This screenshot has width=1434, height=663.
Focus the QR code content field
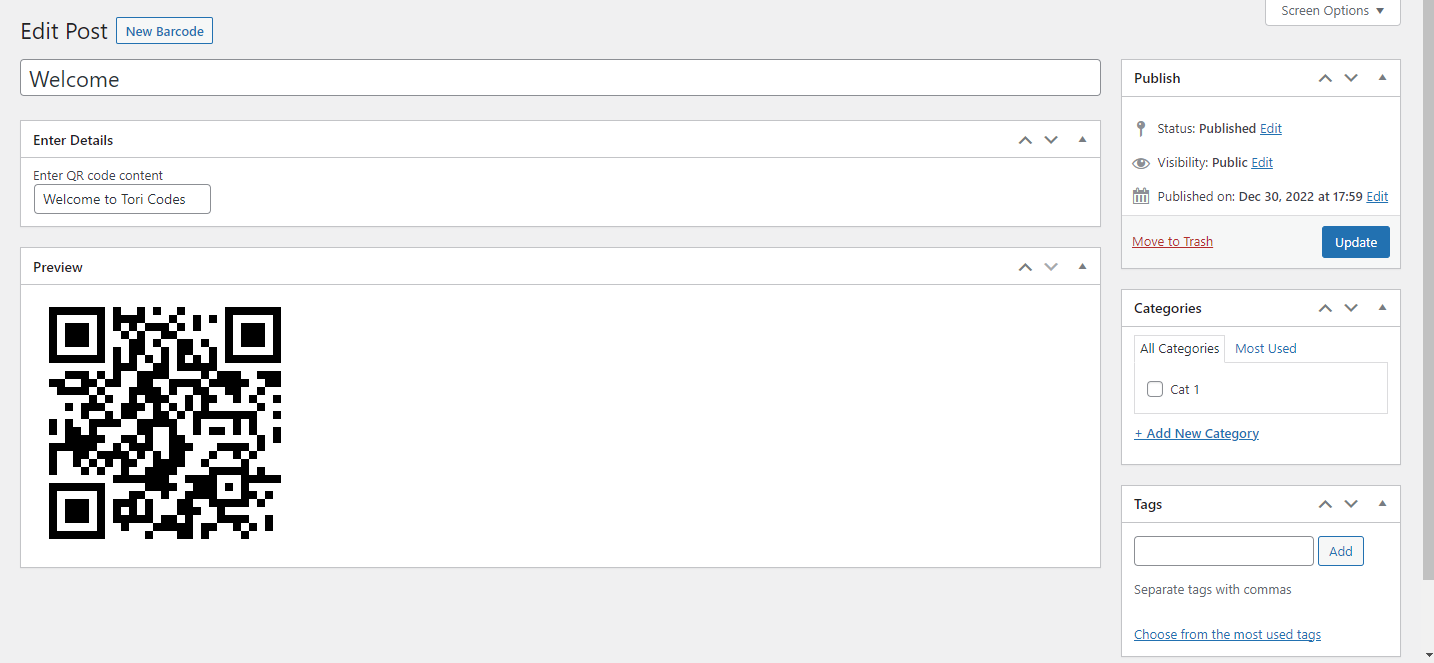tap(122, 199)
